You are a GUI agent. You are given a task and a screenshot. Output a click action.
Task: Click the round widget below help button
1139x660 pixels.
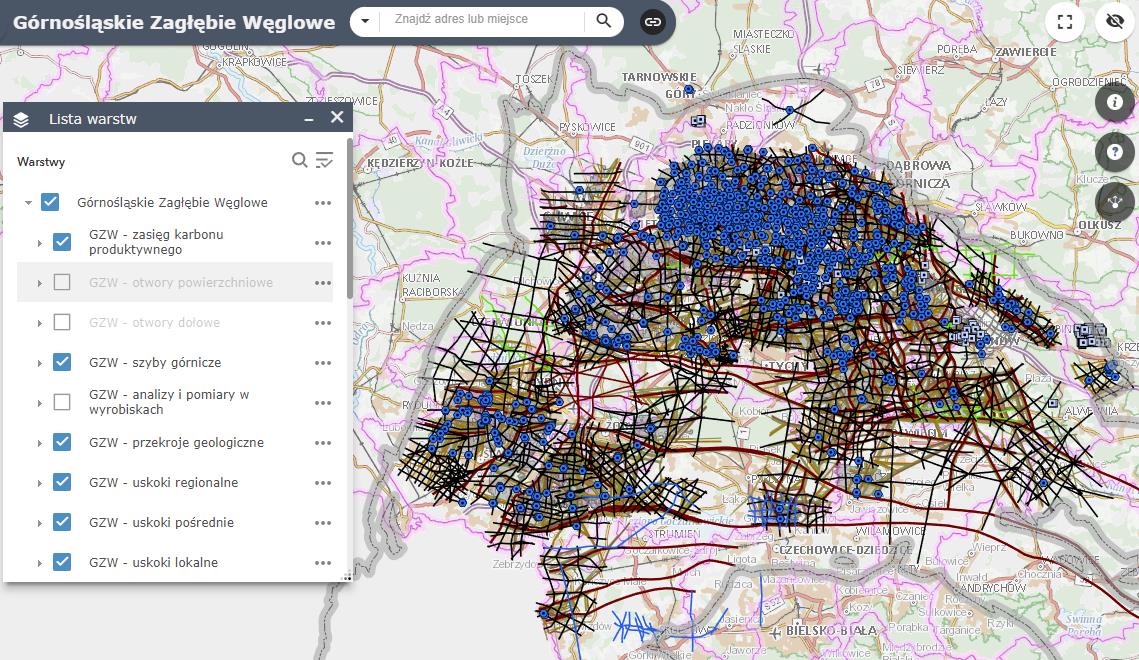pos(1114,201)
